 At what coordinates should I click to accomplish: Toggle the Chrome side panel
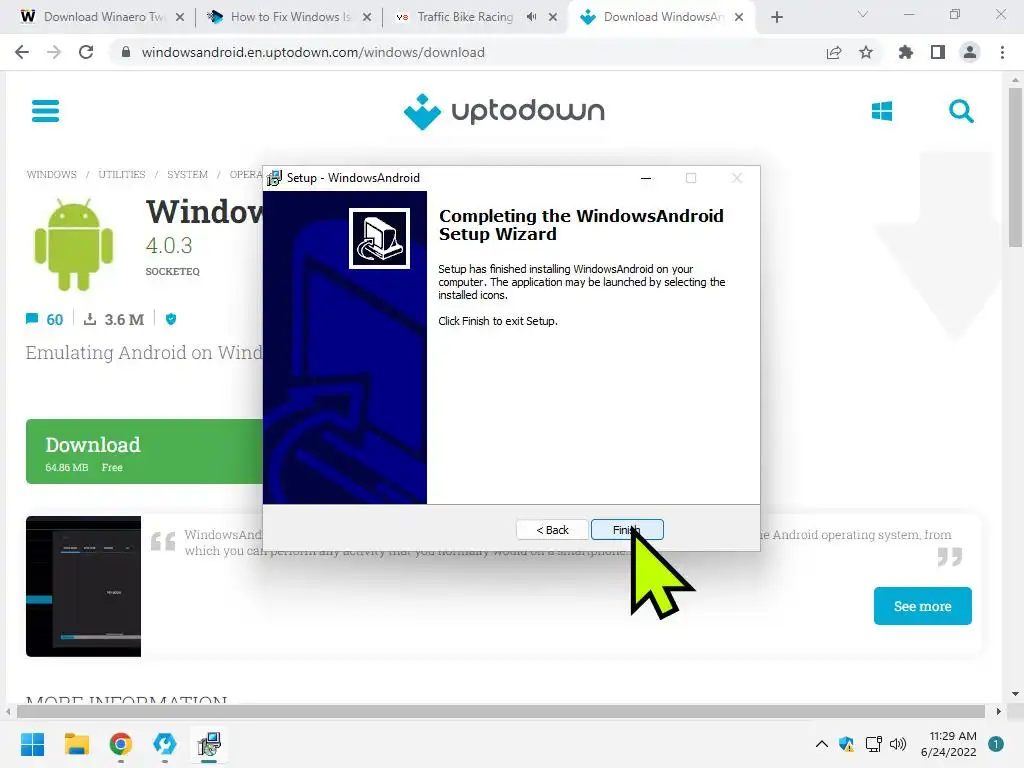938,52
